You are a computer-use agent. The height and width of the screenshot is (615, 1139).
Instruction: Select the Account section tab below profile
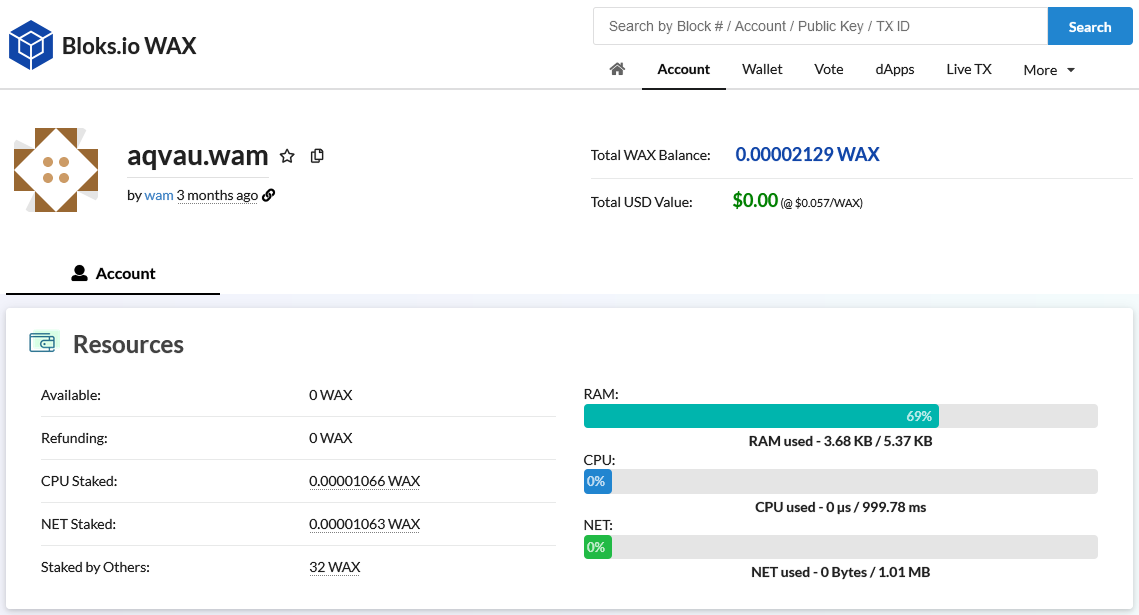[113, 274]
